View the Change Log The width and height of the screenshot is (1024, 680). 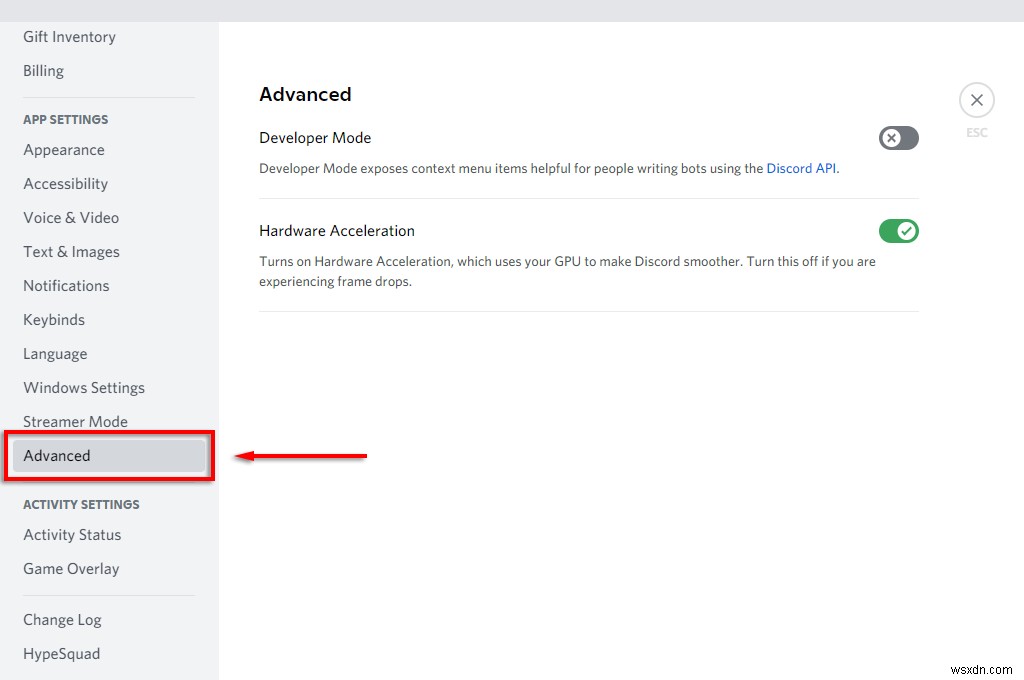[x=62, y=620]
